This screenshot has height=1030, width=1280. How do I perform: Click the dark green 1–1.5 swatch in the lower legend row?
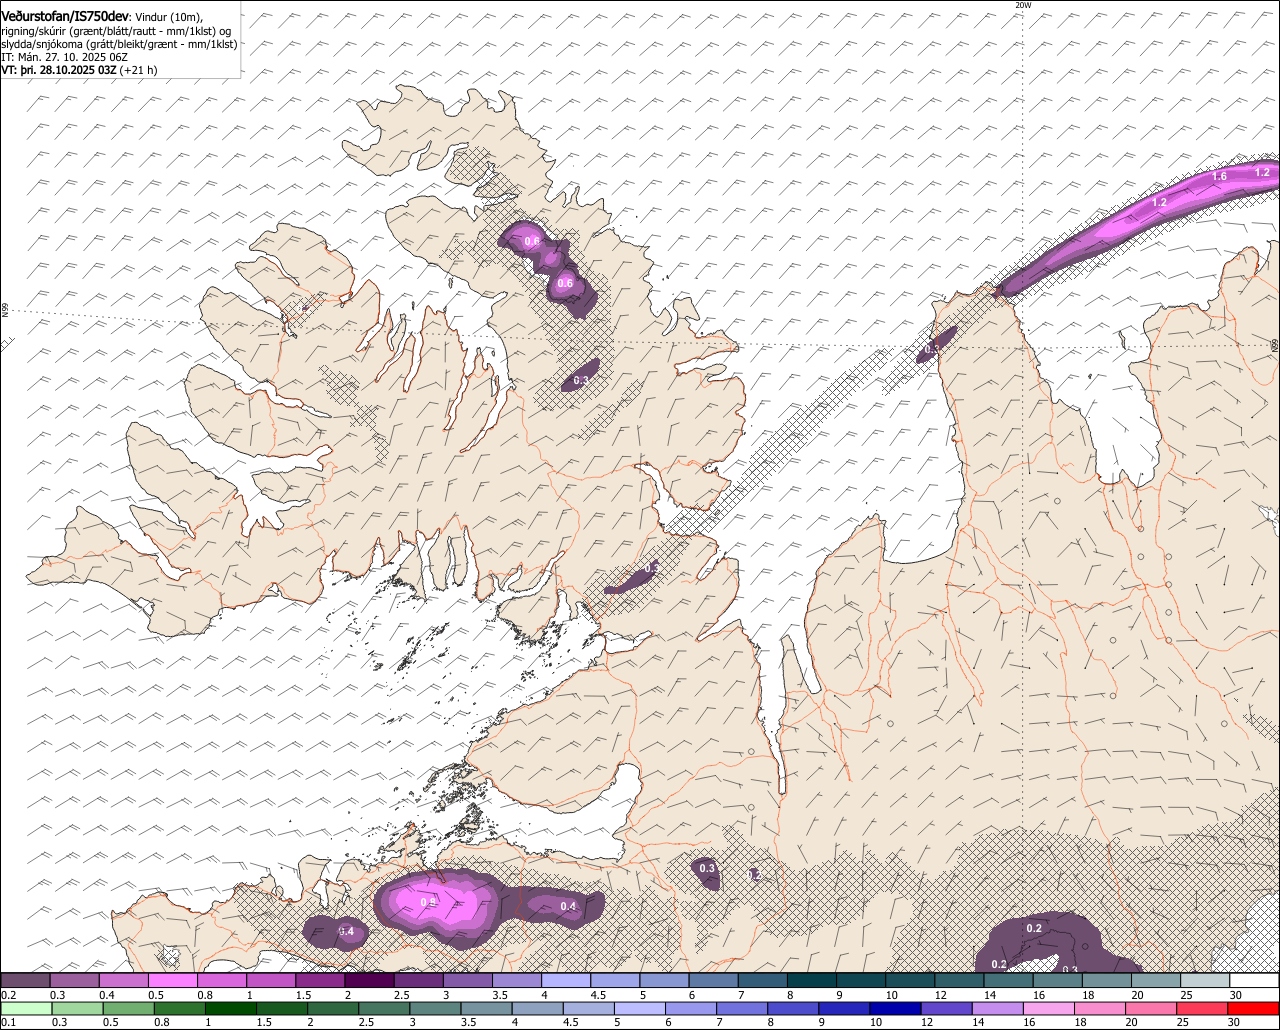point(231,1008)
